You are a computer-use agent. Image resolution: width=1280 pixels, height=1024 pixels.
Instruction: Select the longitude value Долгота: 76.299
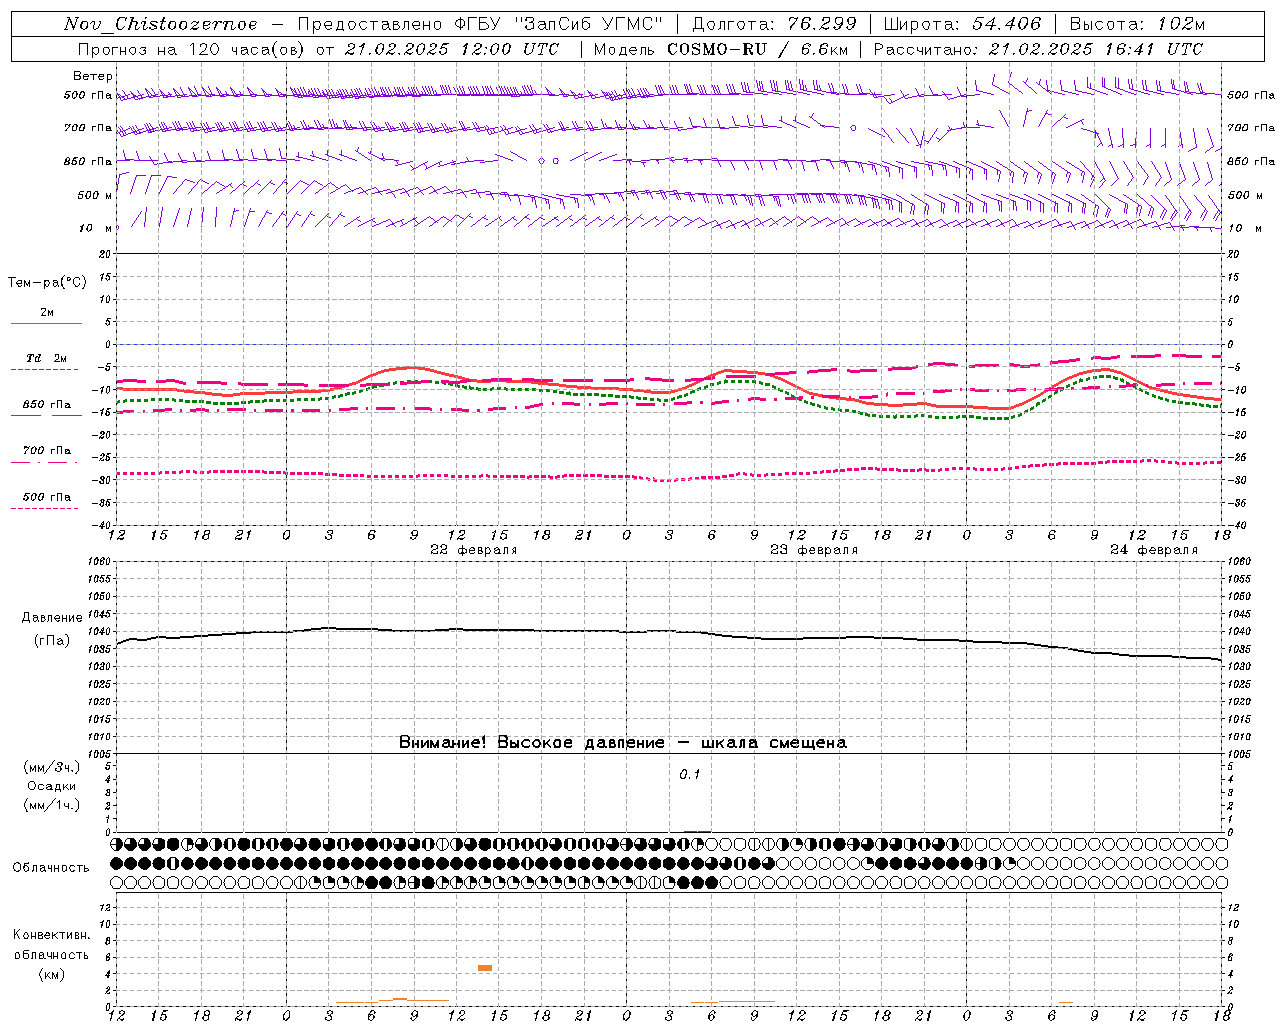[774, 24]
